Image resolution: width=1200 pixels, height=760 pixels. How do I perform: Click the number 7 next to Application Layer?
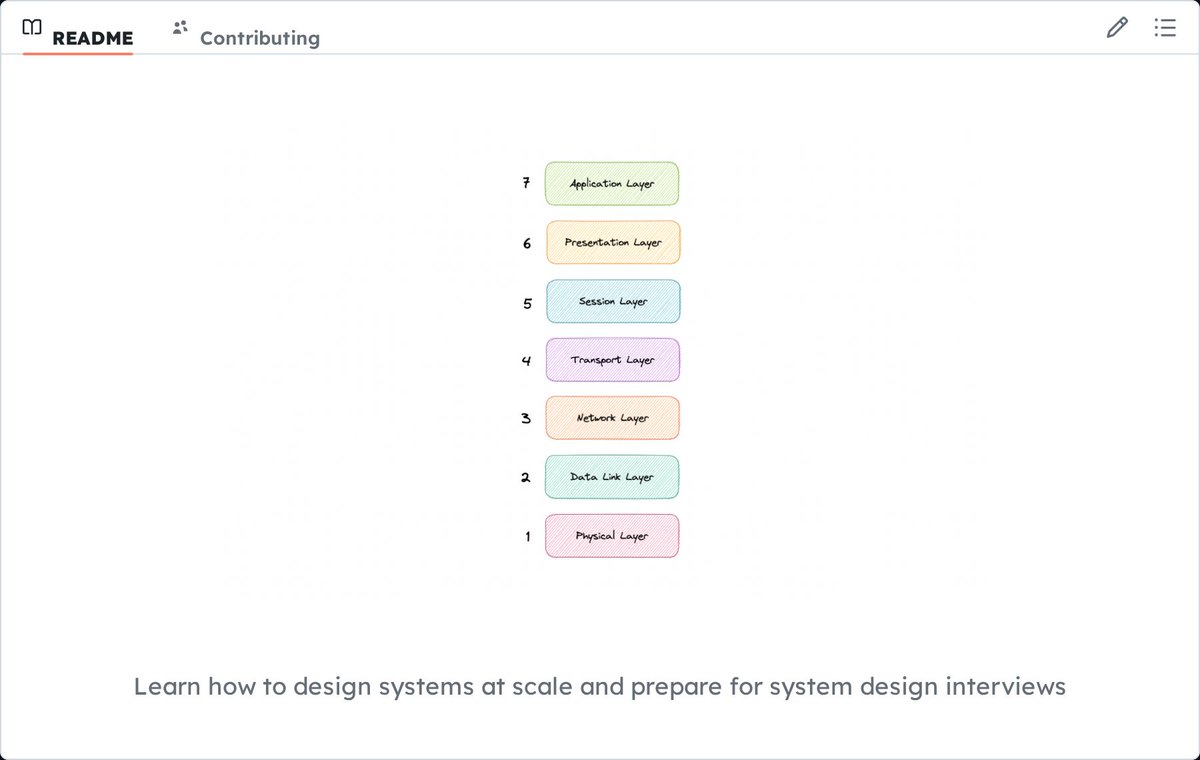point(526,183)
